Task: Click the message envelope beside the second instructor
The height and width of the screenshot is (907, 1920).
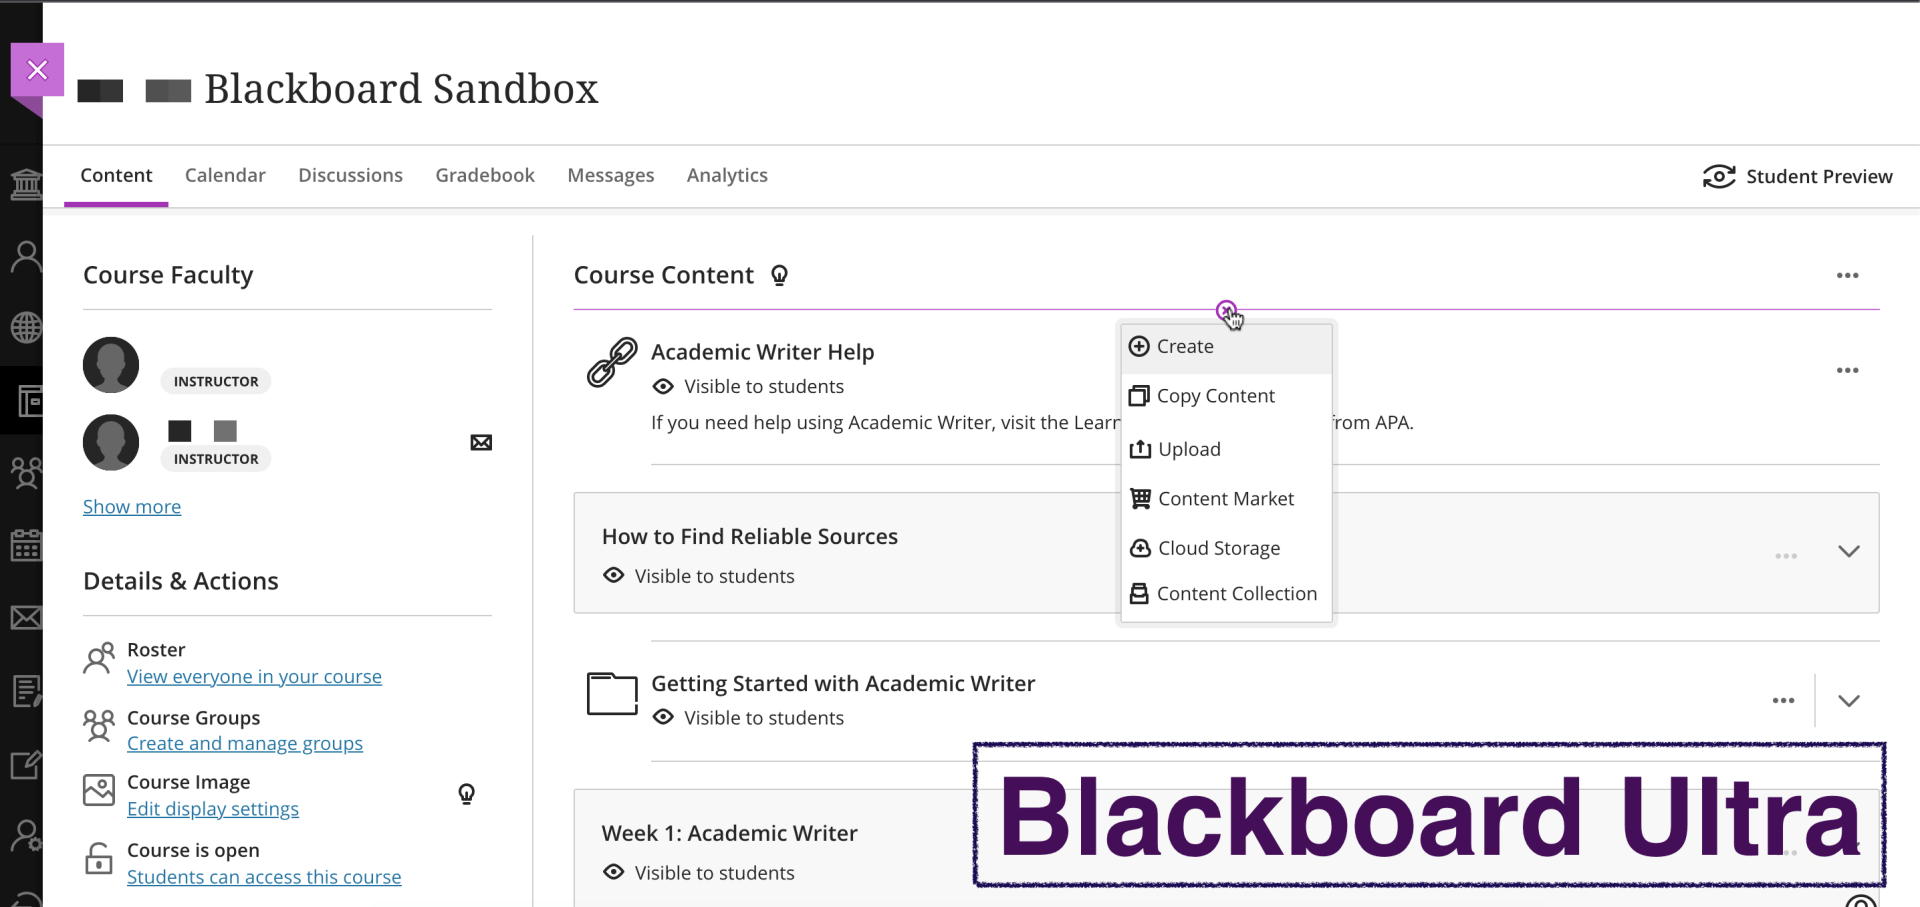Action: coord(481,442)
